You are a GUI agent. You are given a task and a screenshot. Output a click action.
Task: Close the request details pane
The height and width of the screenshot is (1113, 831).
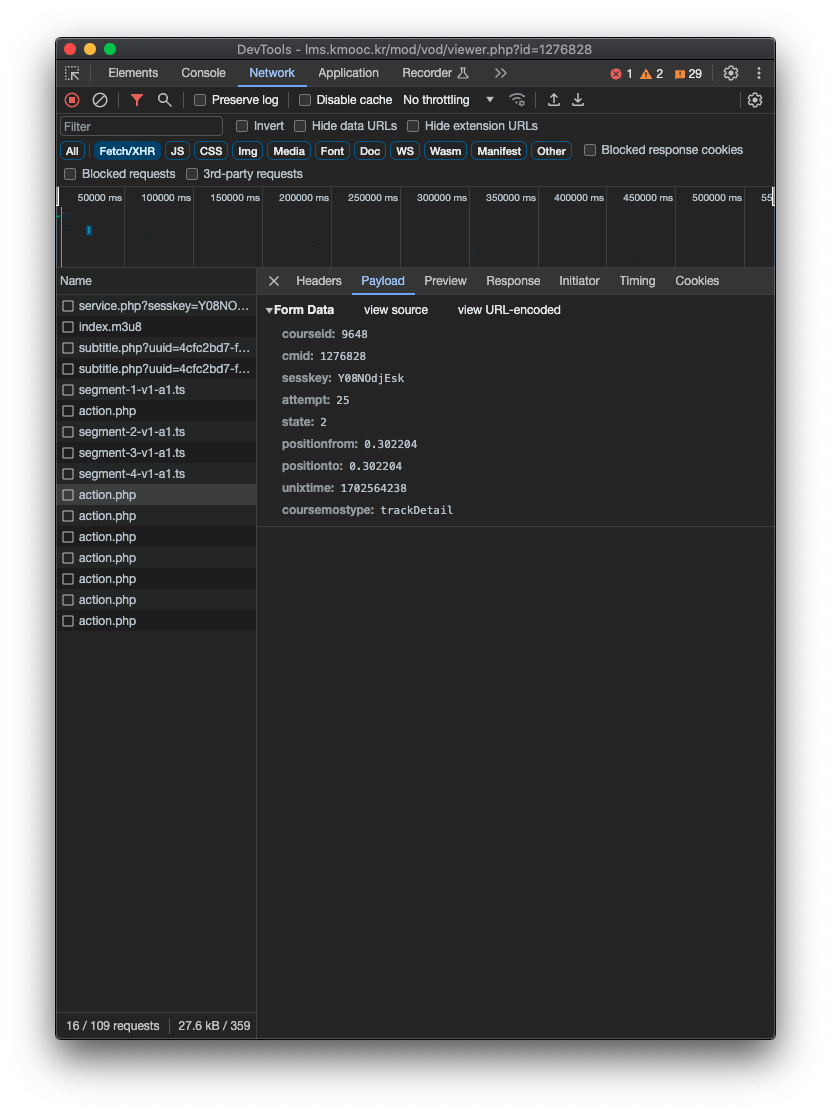tap(274, 281)
